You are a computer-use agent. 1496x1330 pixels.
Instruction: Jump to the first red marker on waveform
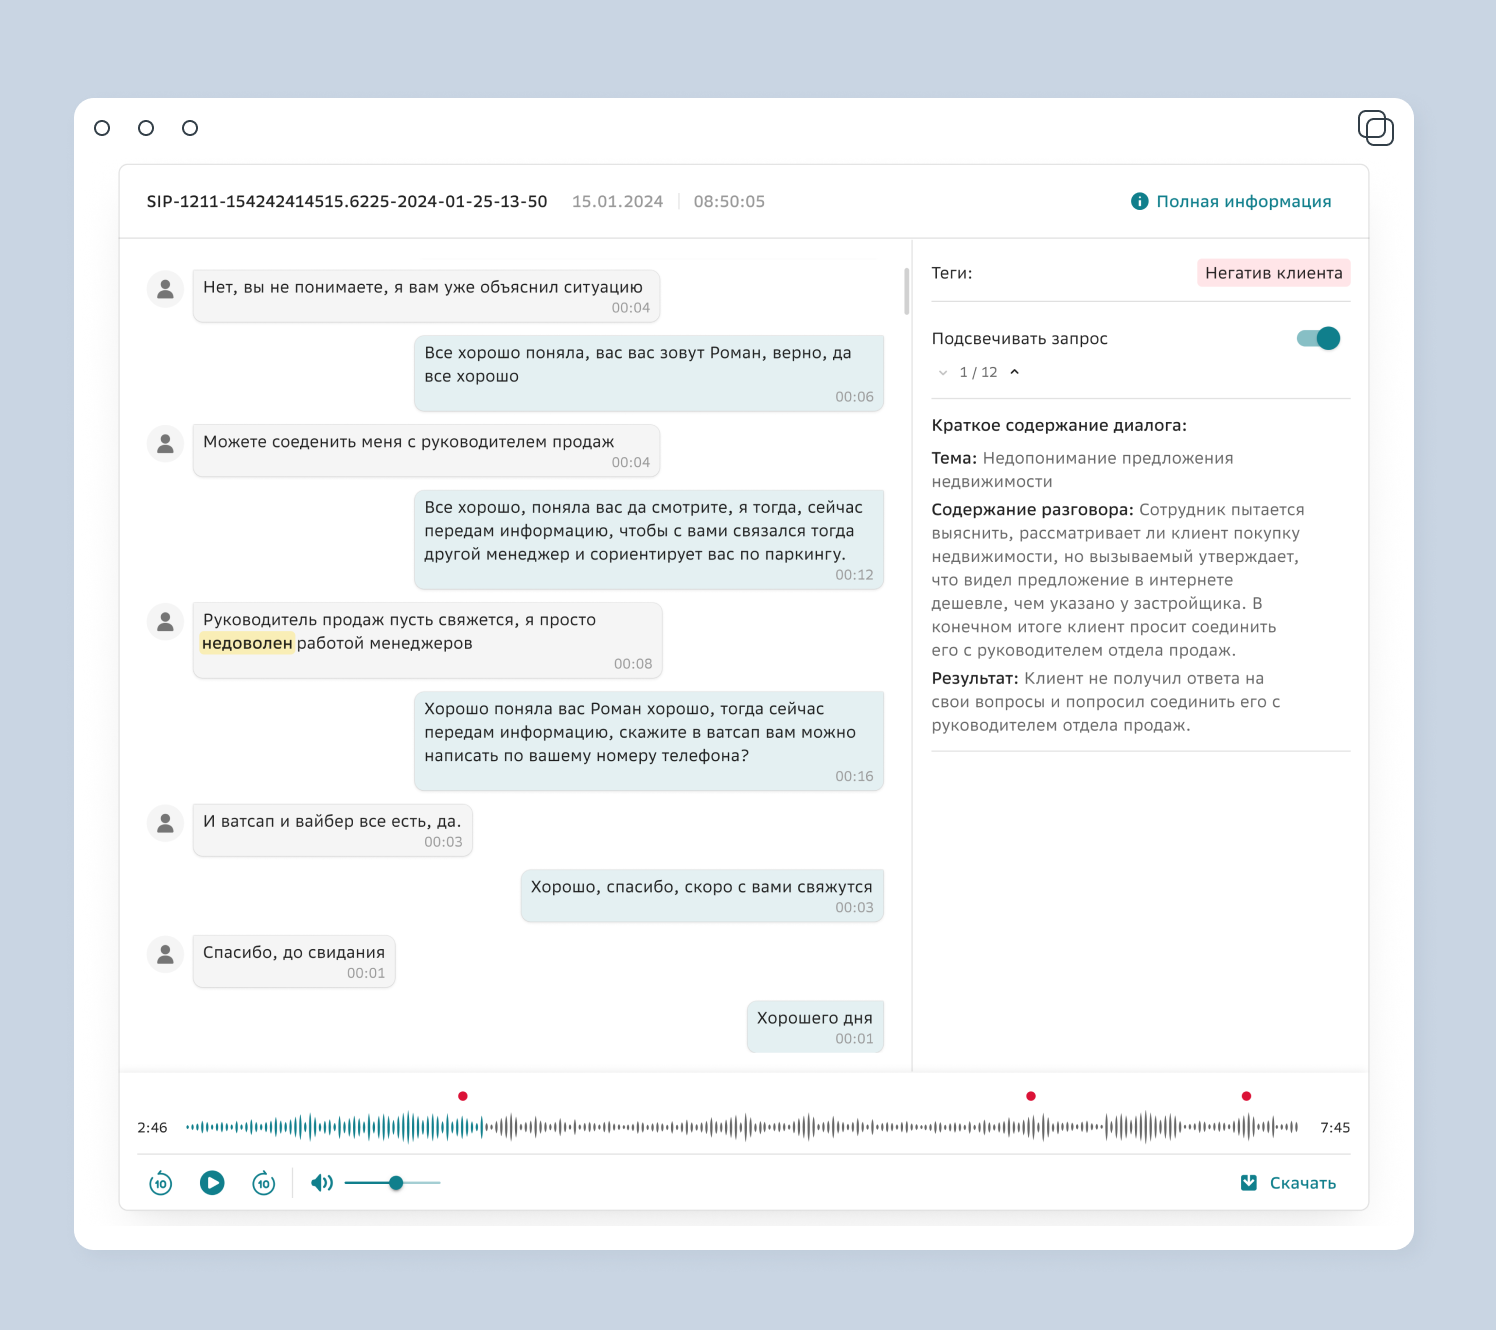click(463, 1096)
